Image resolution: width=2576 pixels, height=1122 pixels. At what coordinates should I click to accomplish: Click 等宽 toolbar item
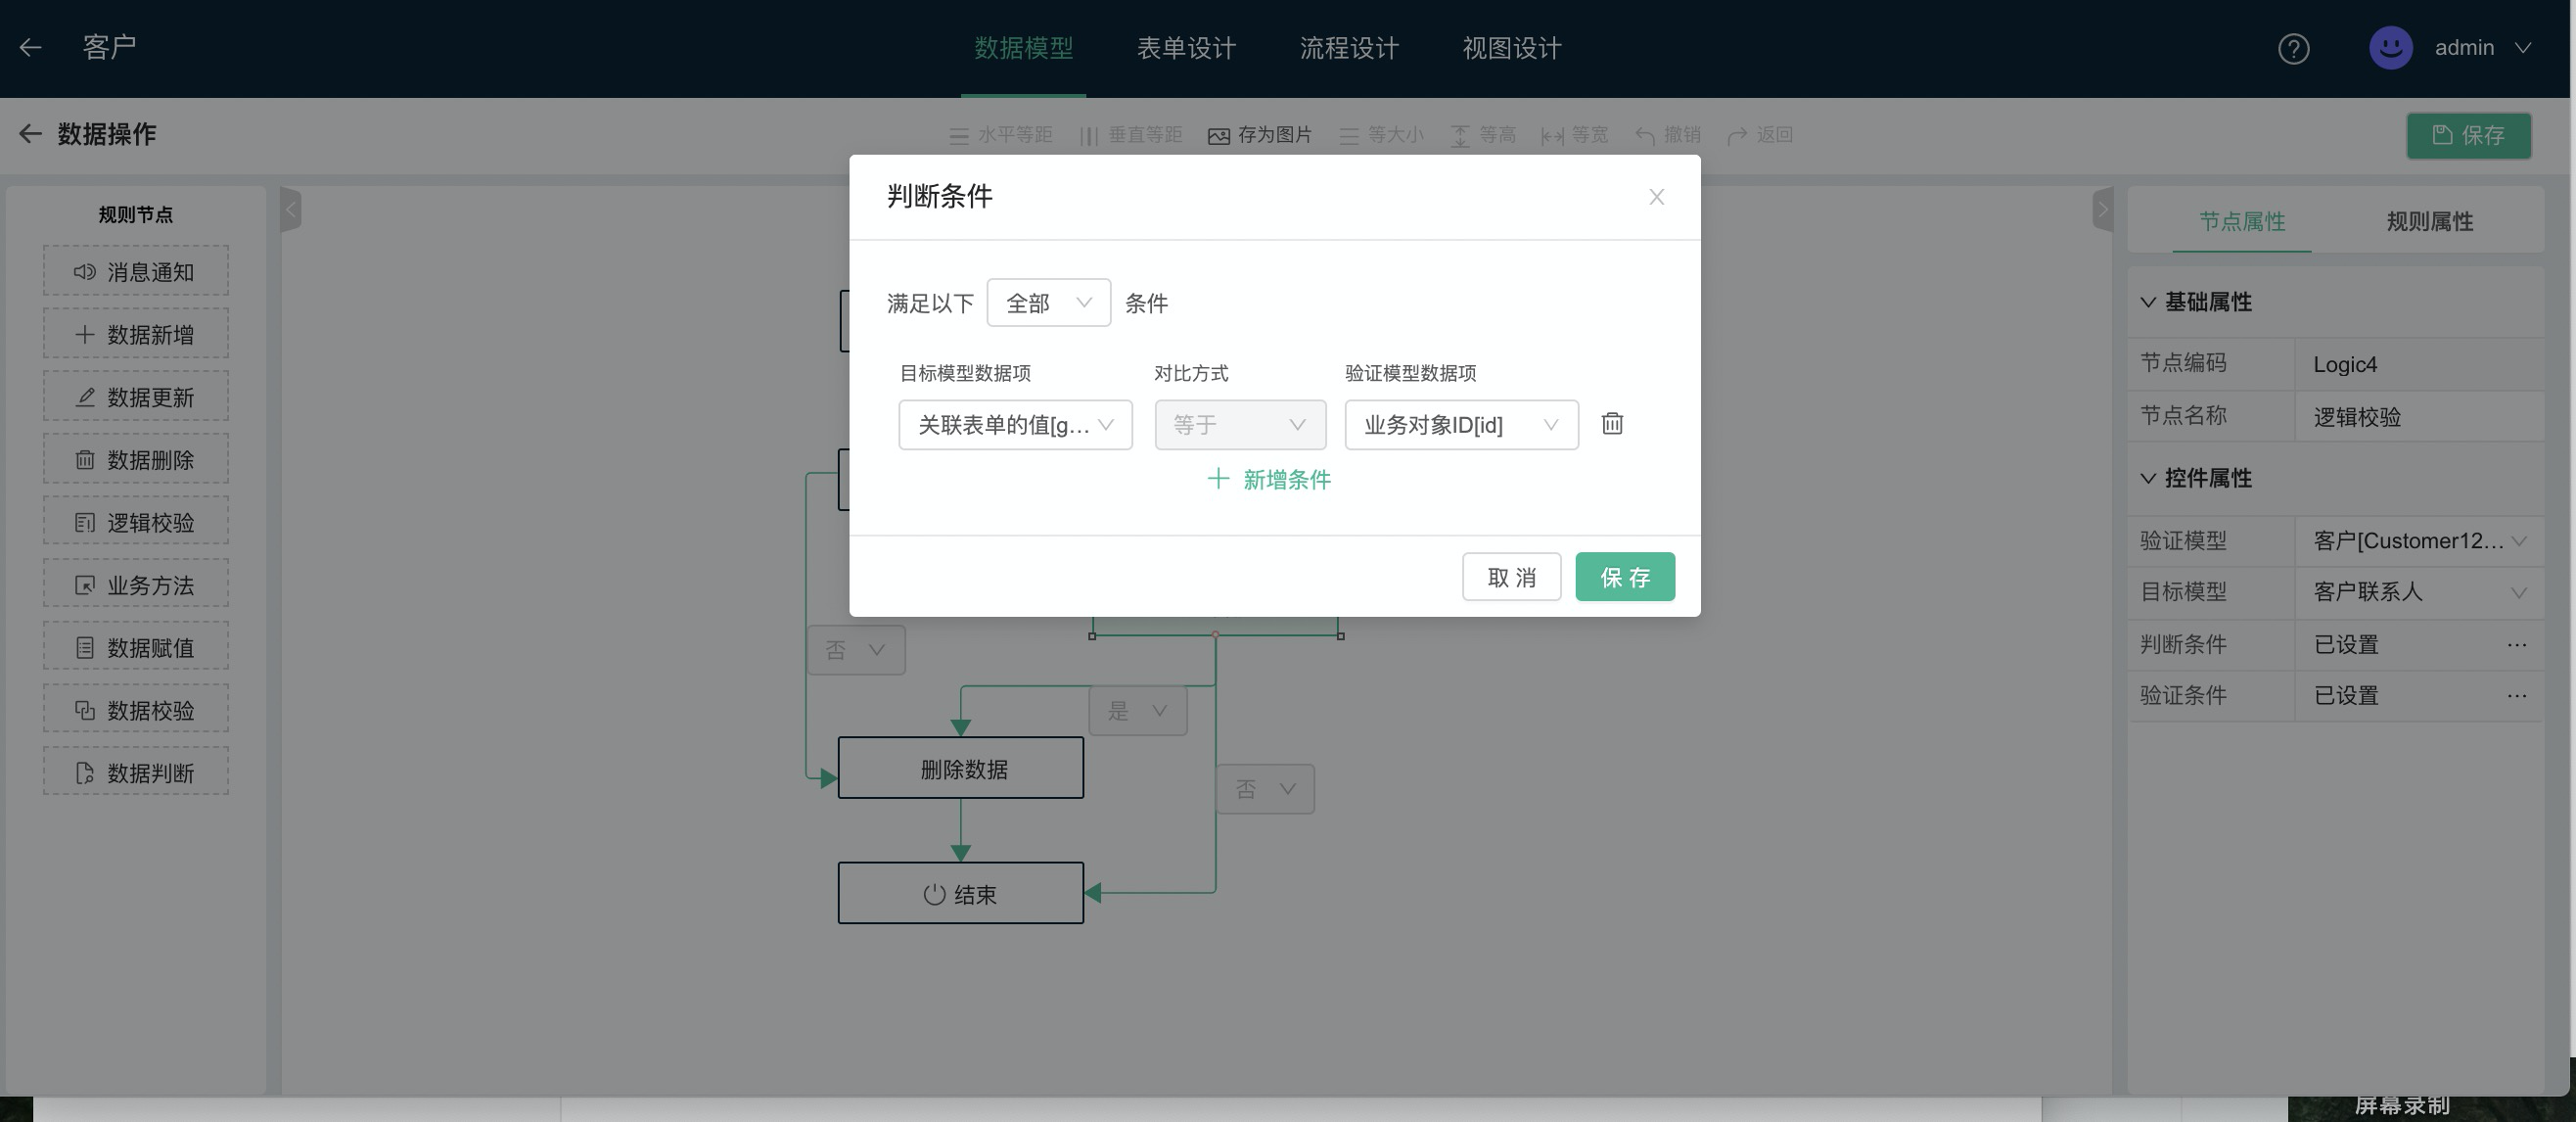tap(1575, 134)
